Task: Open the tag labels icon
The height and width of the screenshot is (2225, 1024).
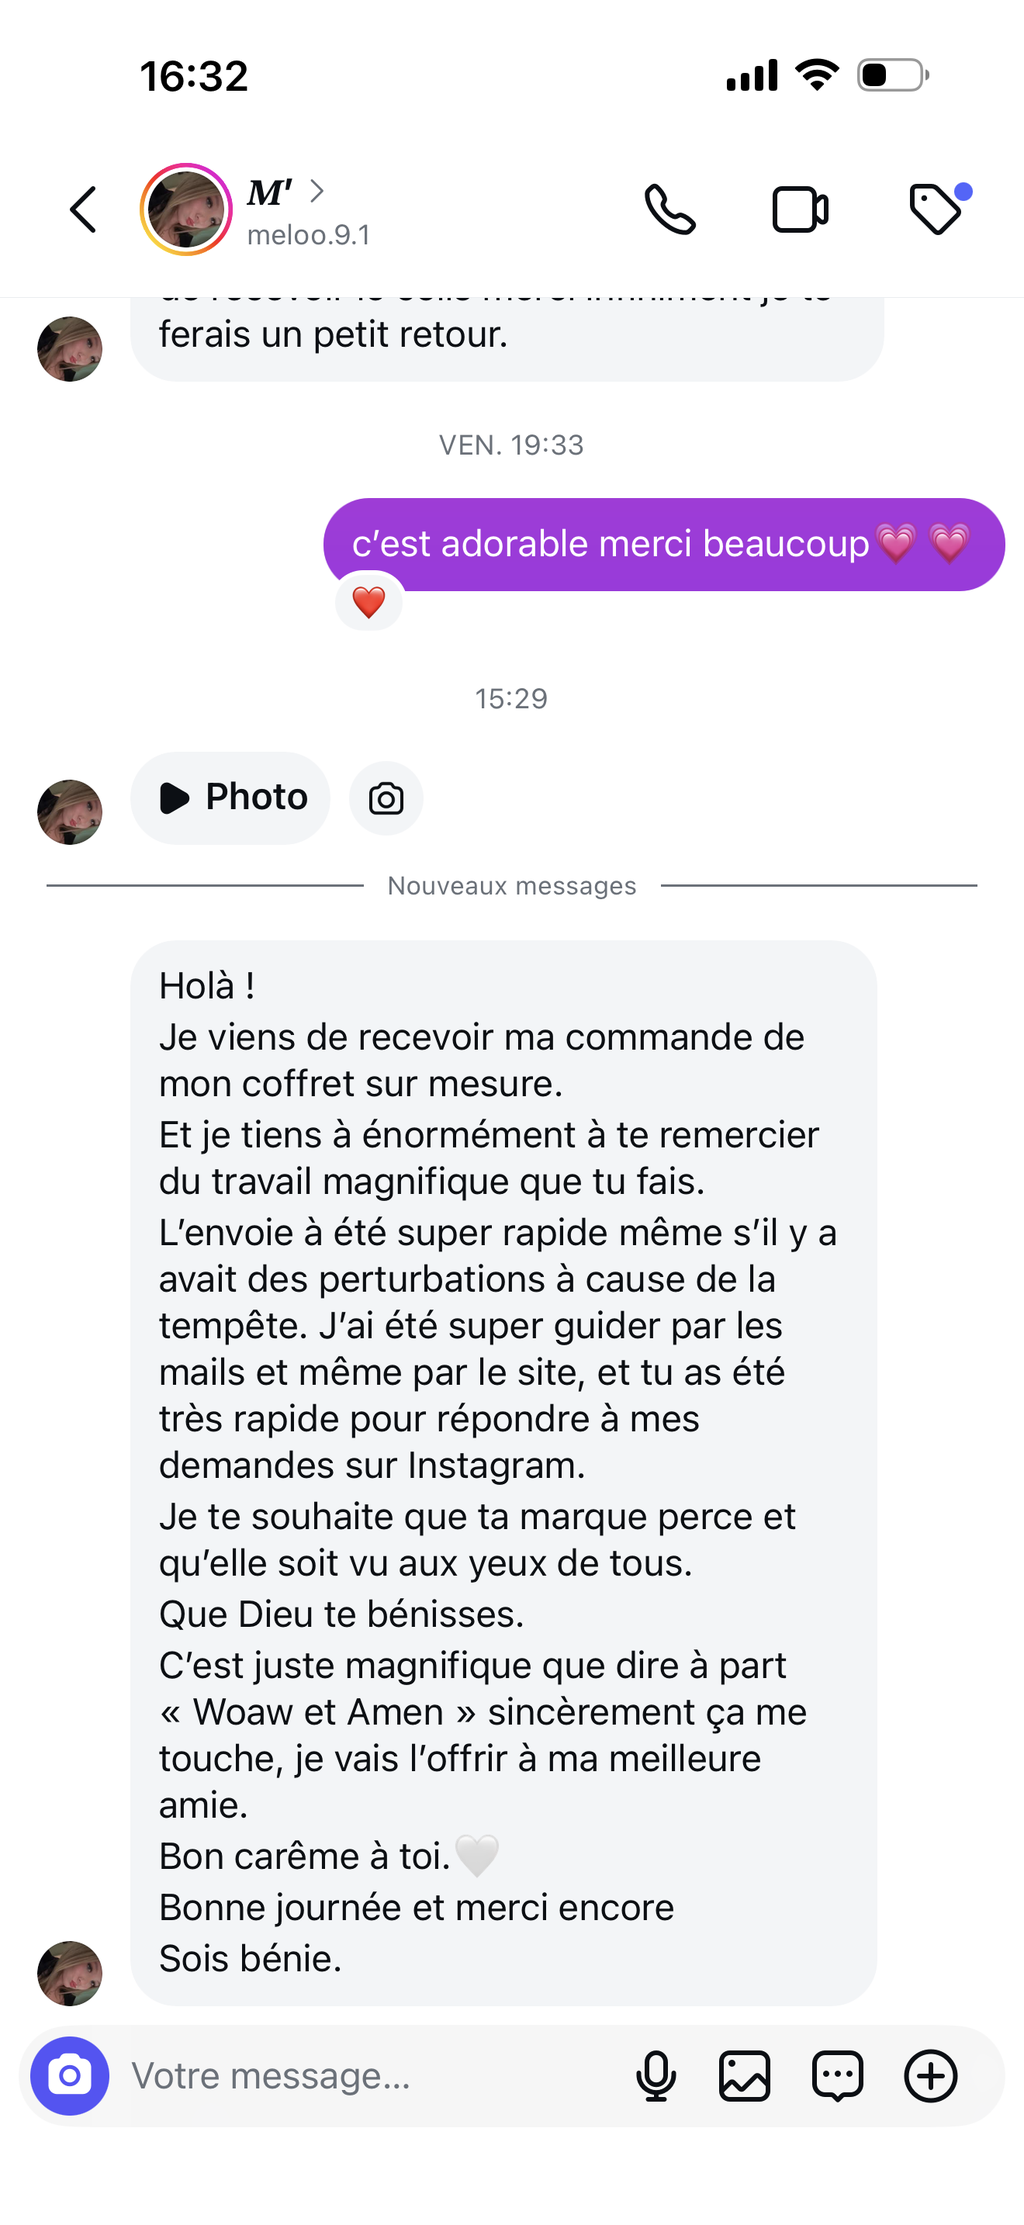Action: [x=936, y=210]
